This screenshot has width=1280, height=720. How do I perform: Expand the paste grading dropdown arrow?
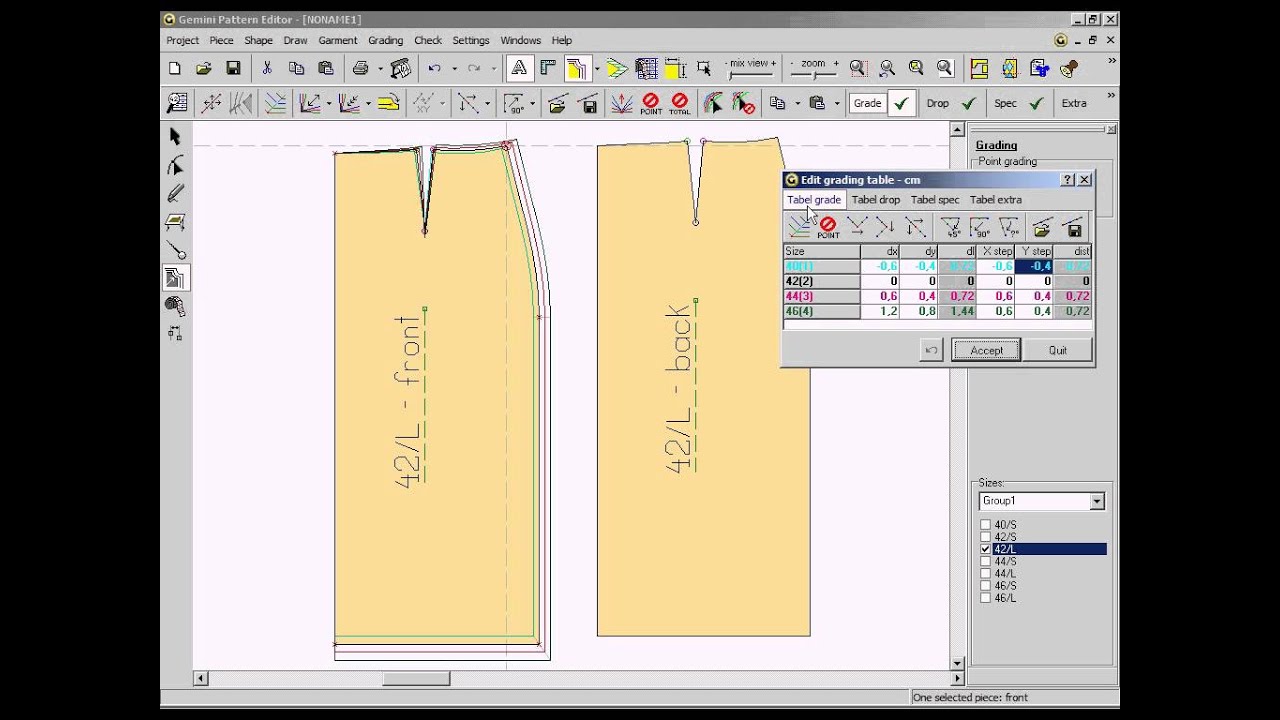tap(837, 104)
